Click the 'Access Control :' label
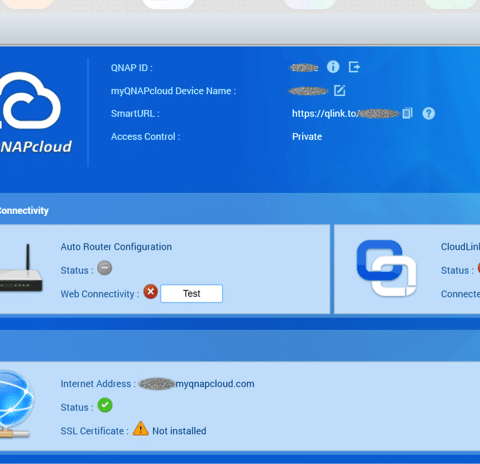The width and height of the screenshot is (480, 464). pos(146,137)
